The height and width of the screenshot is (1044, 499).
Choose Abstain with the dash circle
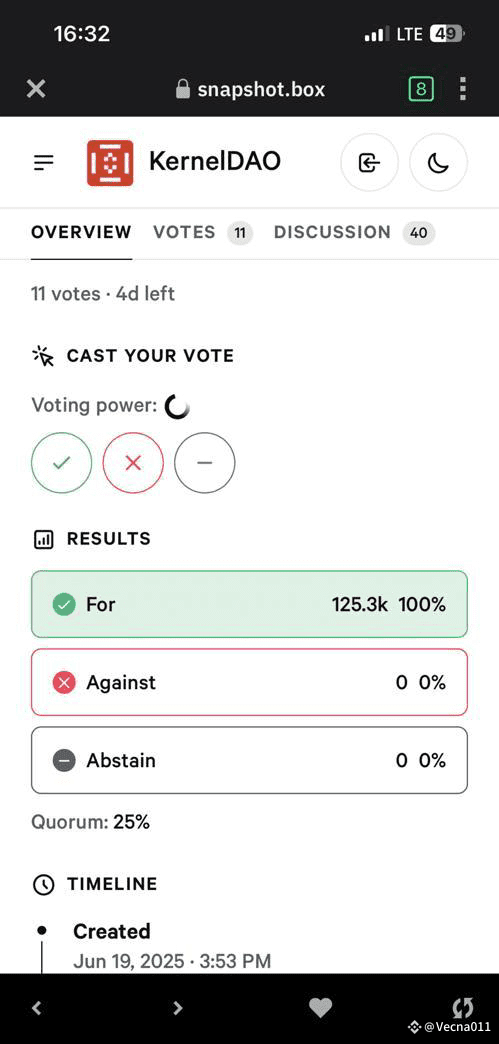point(205,463)
